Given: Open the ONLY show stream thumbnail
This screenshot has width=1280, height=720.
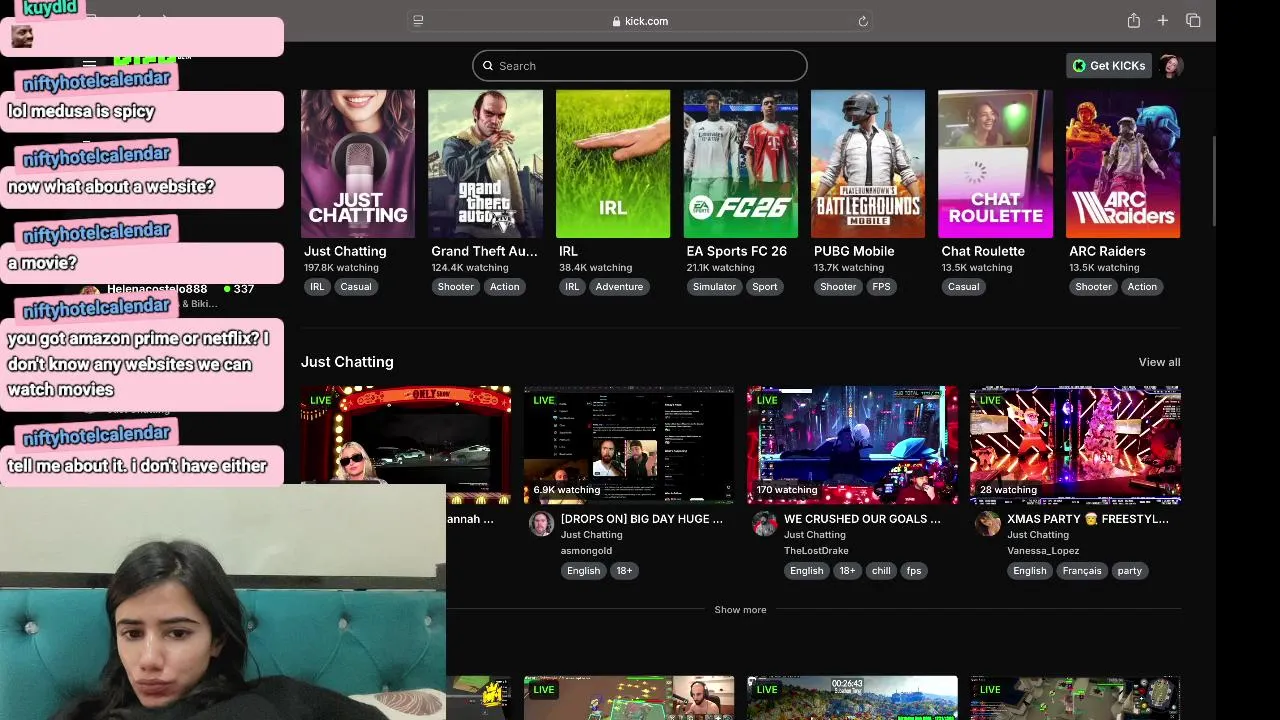Looking at the screenshot, I should 406,436.
